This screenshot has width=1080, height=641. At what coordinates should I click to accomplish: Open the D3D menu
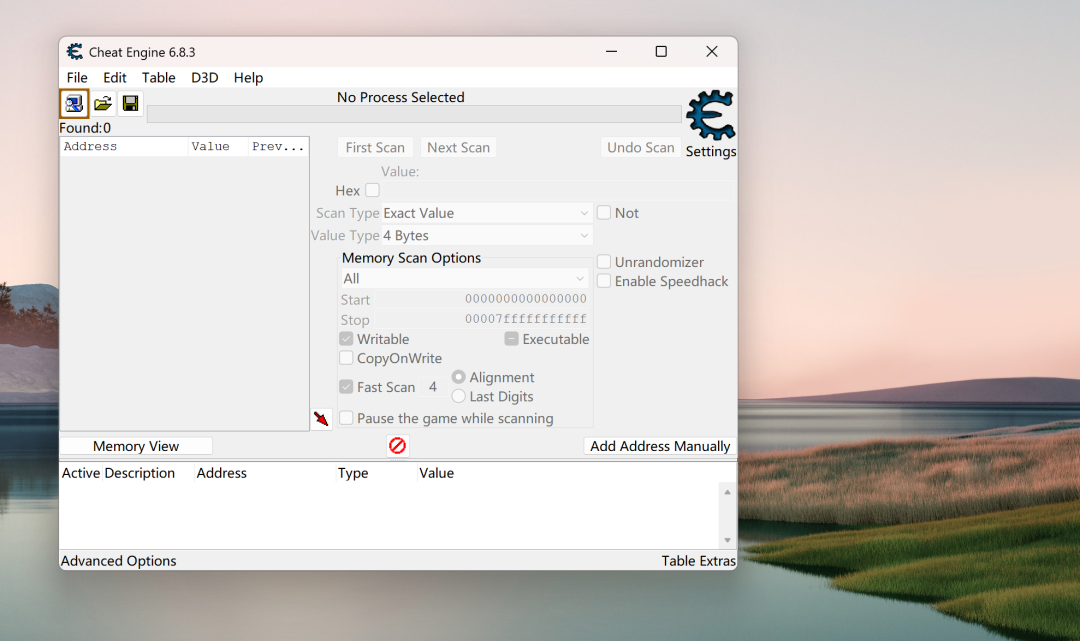click(x=205, y=78)
